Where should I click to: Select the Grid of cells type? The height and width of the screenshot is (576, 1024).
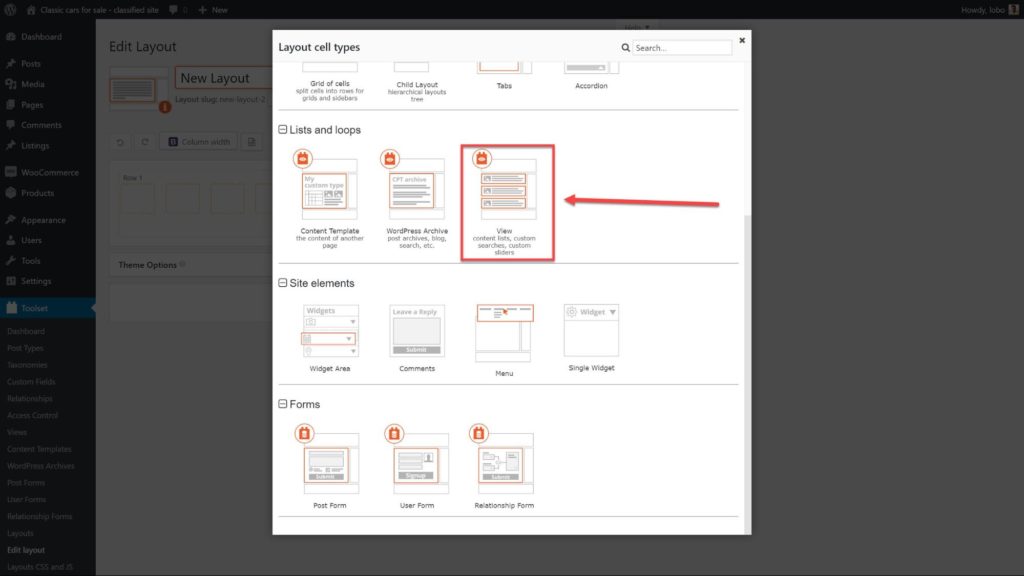pyautogui.click(x=330, y=82)
